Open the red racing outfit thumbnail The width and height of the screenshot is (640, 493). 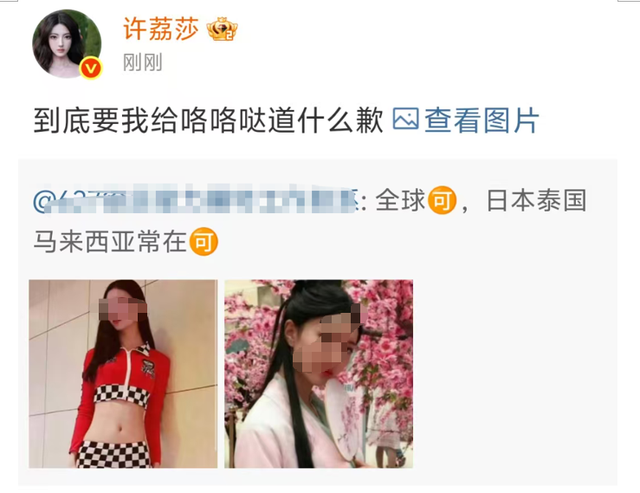(123, 373)
